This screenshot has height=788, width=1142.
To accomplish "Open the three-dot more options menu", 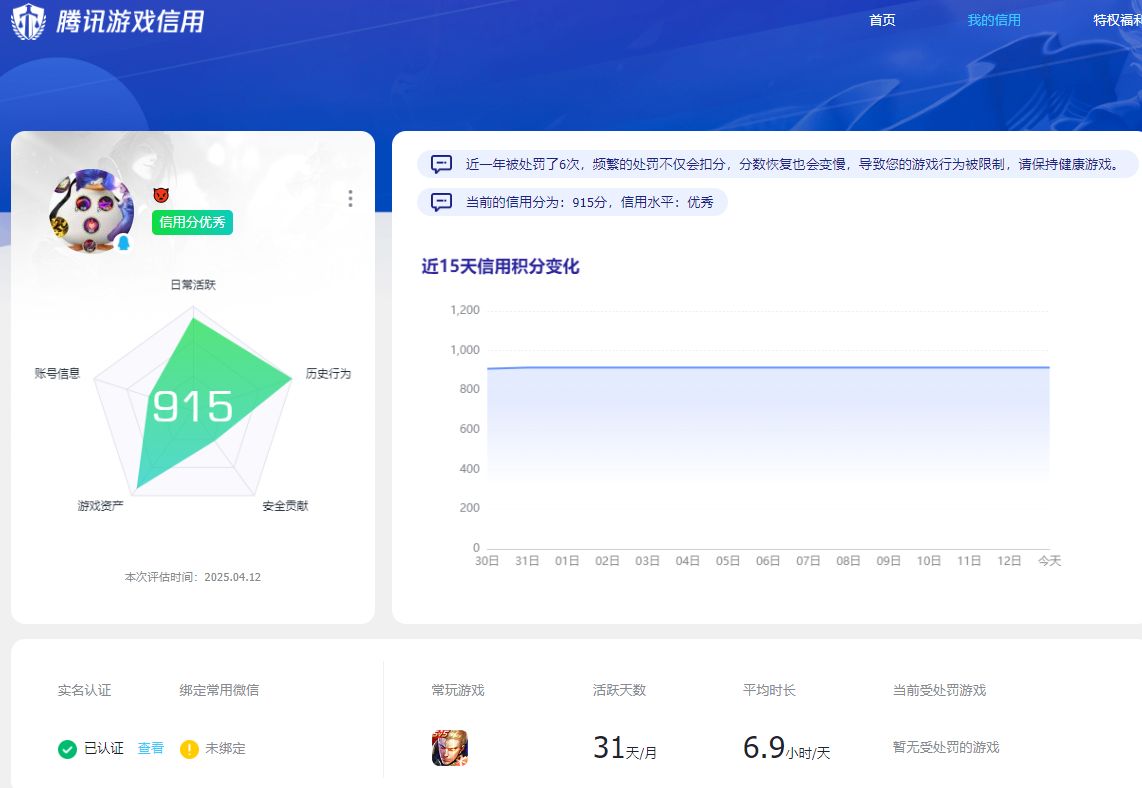I will pyautogui.click(x=350, y=199).
